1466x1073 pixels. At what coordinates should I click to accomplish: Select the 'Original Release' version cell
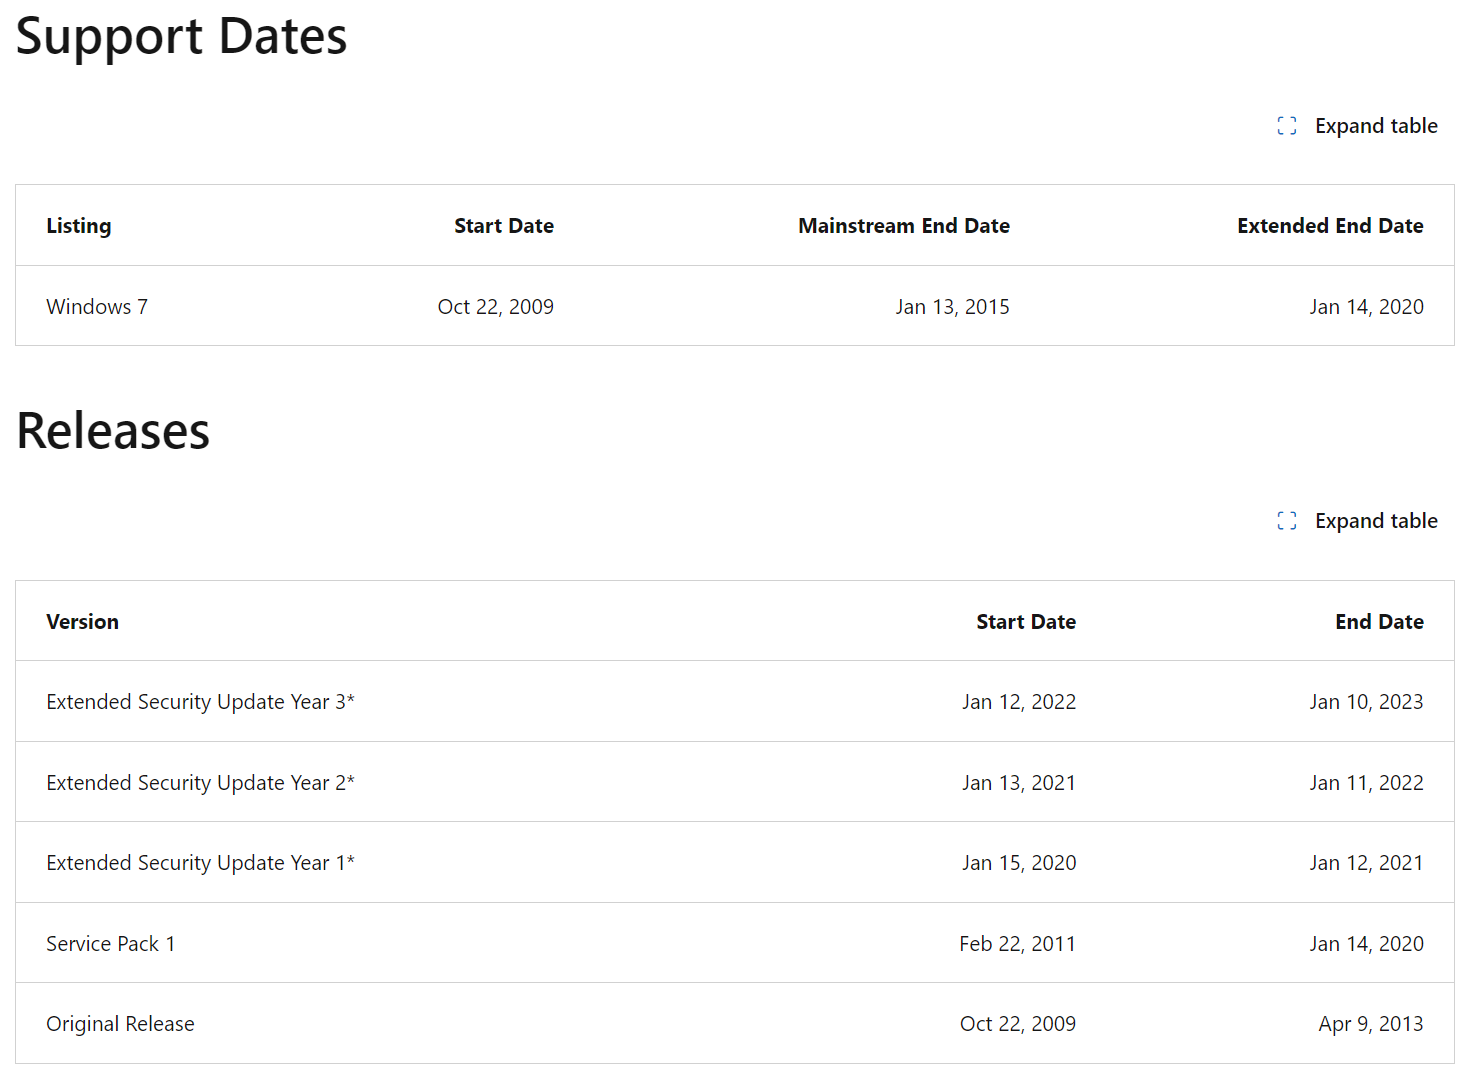pyautogui.click(x=121, y=1024)
